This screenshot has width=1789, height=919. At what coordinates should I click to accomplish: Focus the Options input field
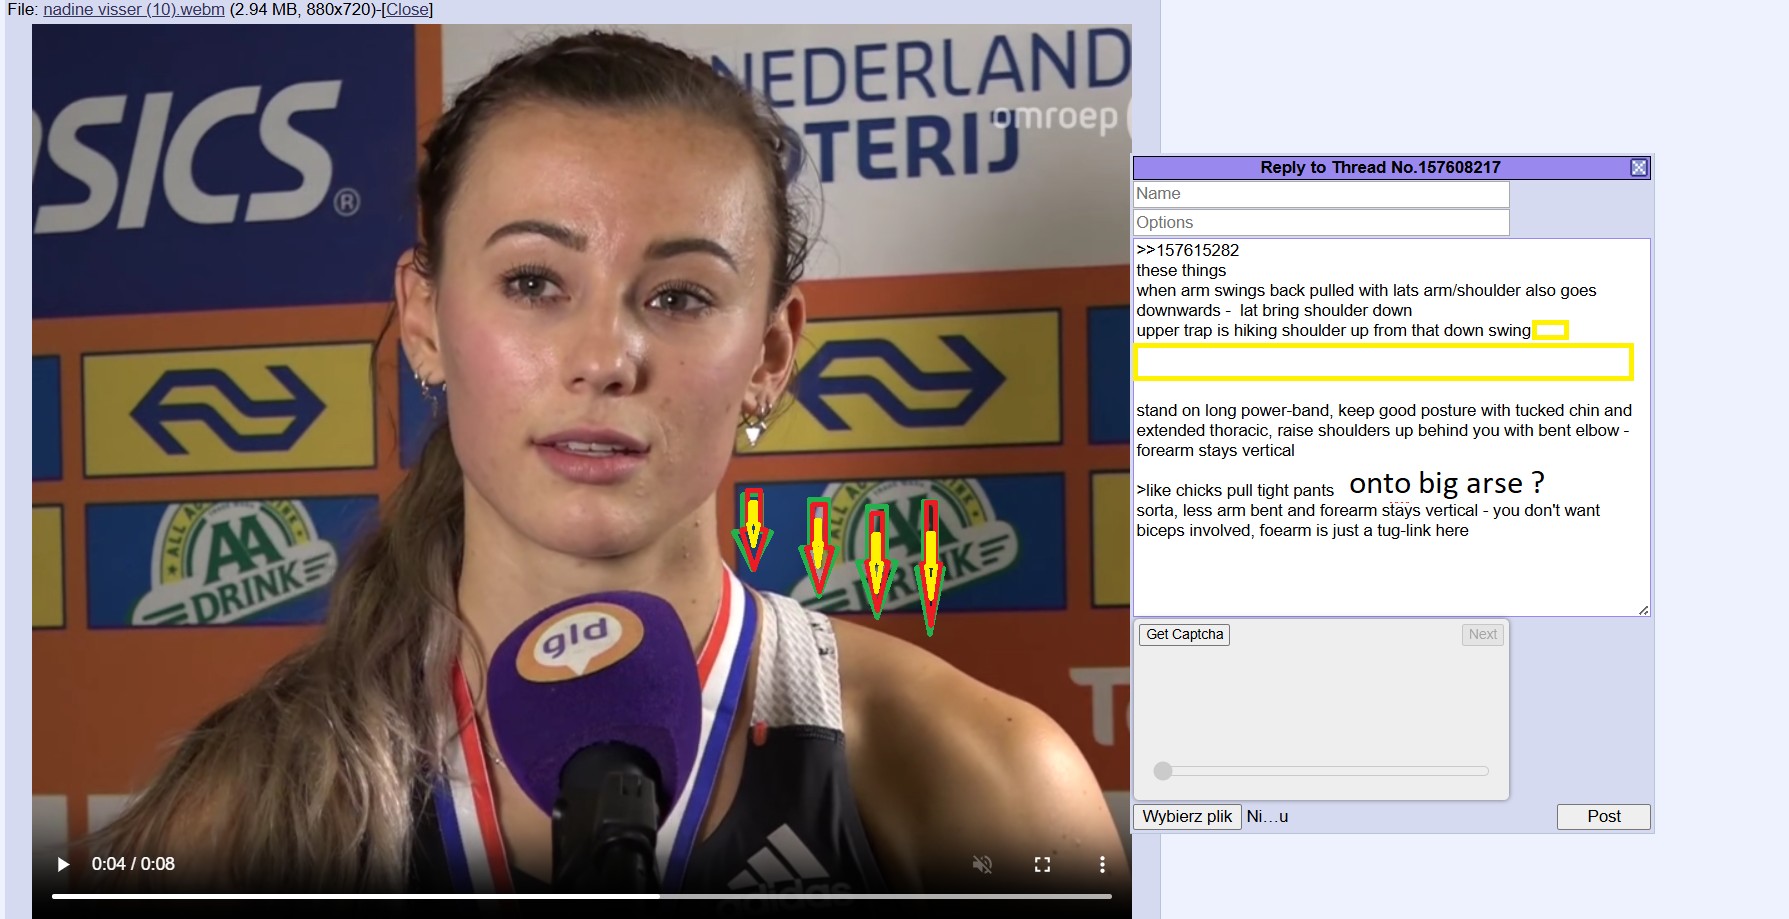click(1321, 222)
